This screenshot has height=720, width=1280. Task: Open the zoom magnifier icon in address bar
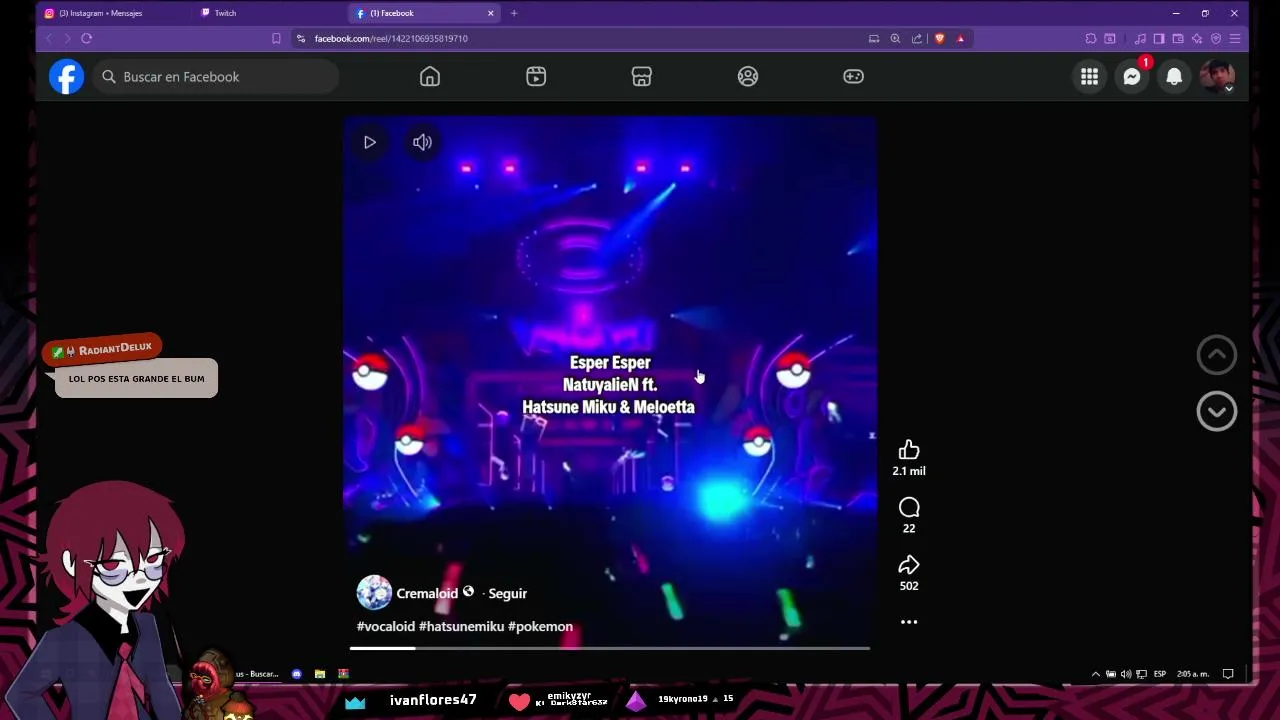coord(895,38)
